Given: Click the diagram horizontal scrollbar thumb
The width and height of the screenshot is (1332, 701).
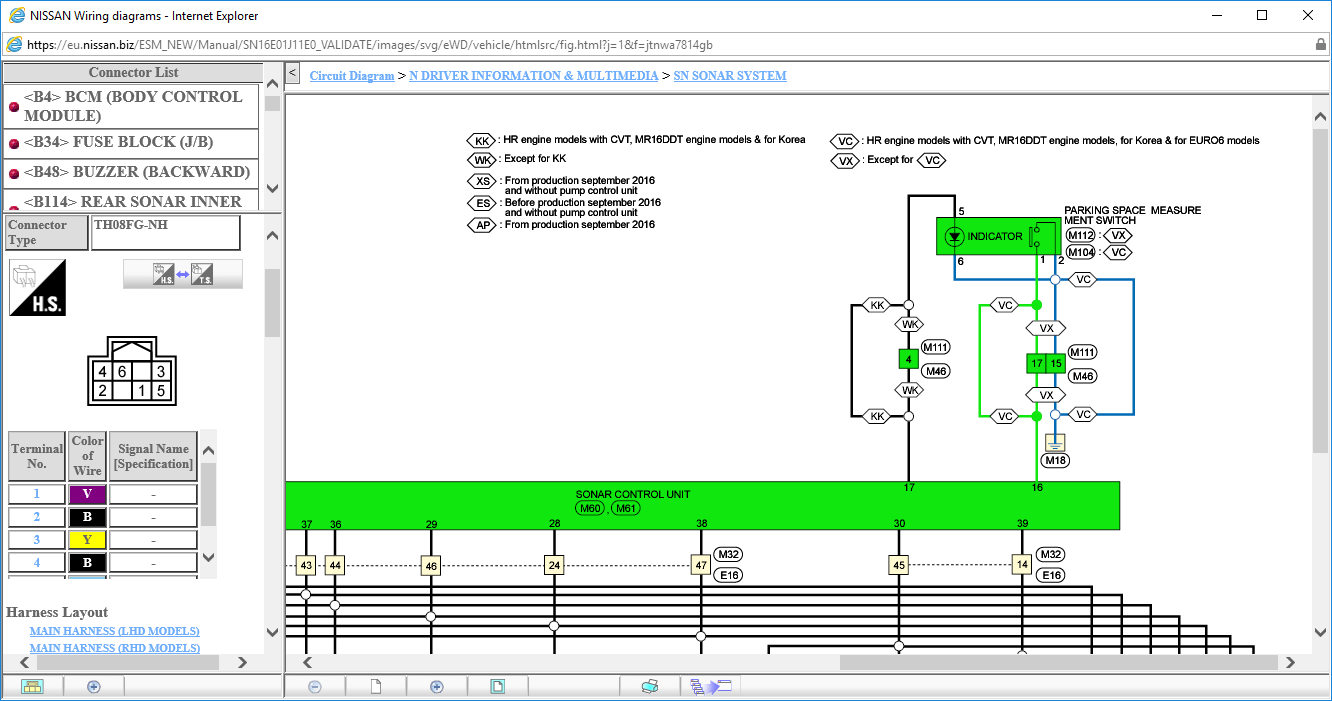Looking at the screenshot, I should [1059, 662].
